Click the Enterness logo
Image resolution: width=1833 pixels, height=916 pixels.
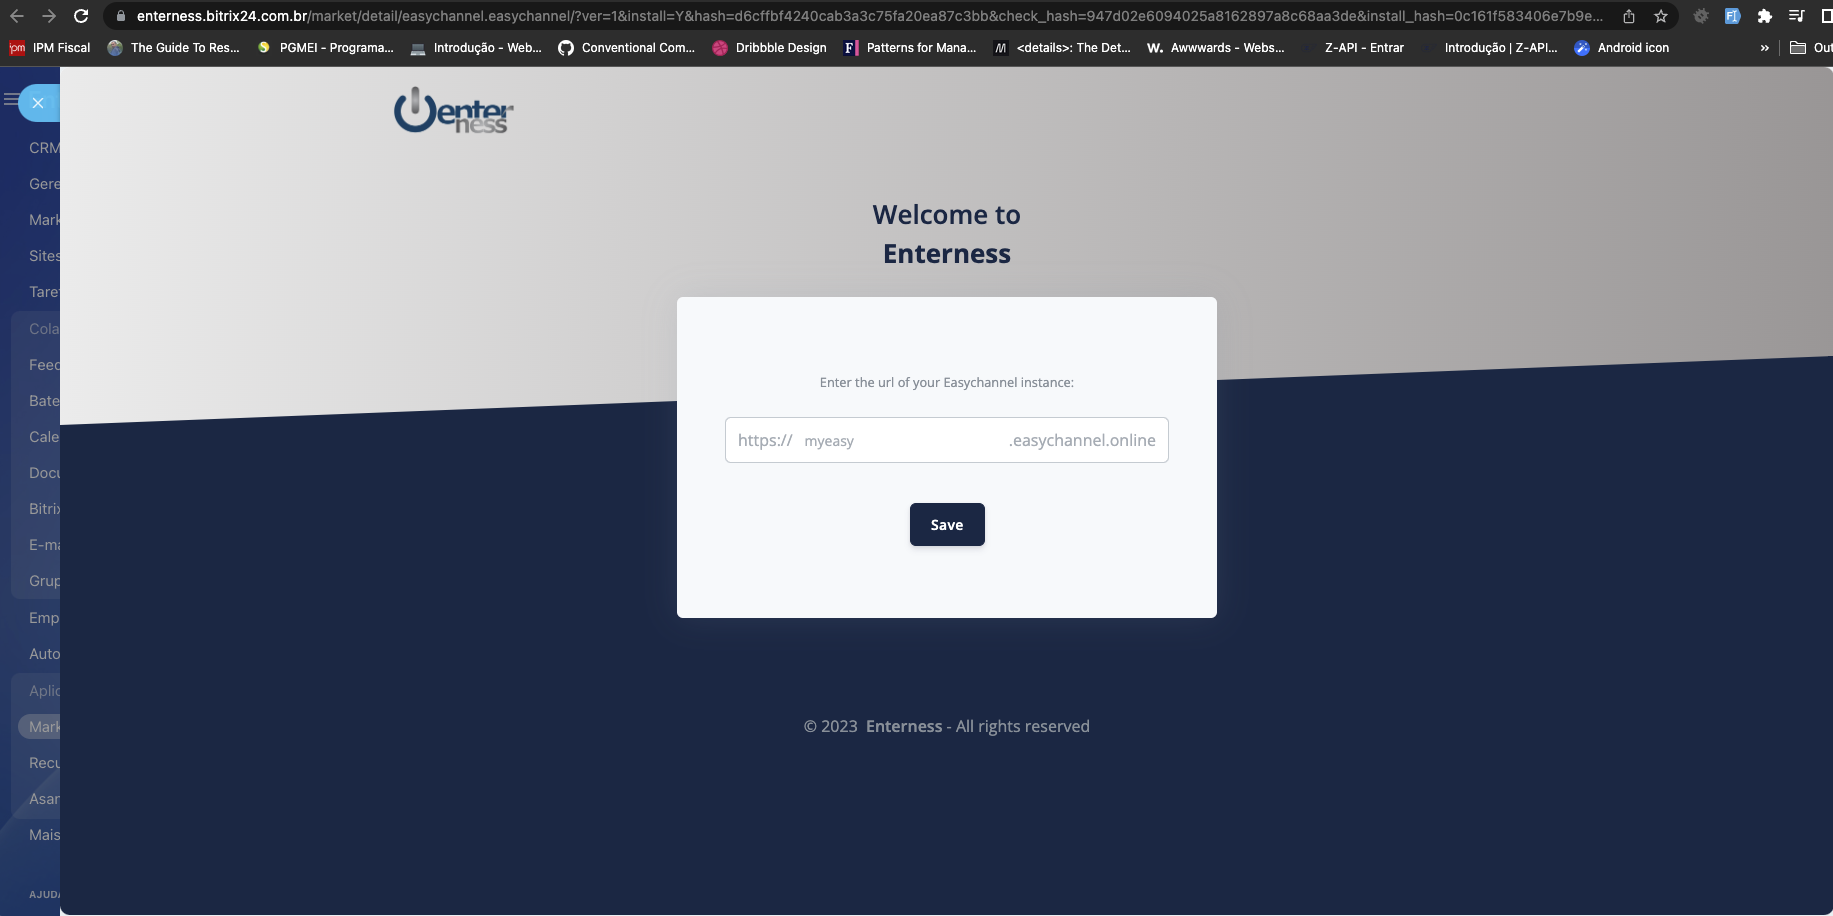pos(452,109)
